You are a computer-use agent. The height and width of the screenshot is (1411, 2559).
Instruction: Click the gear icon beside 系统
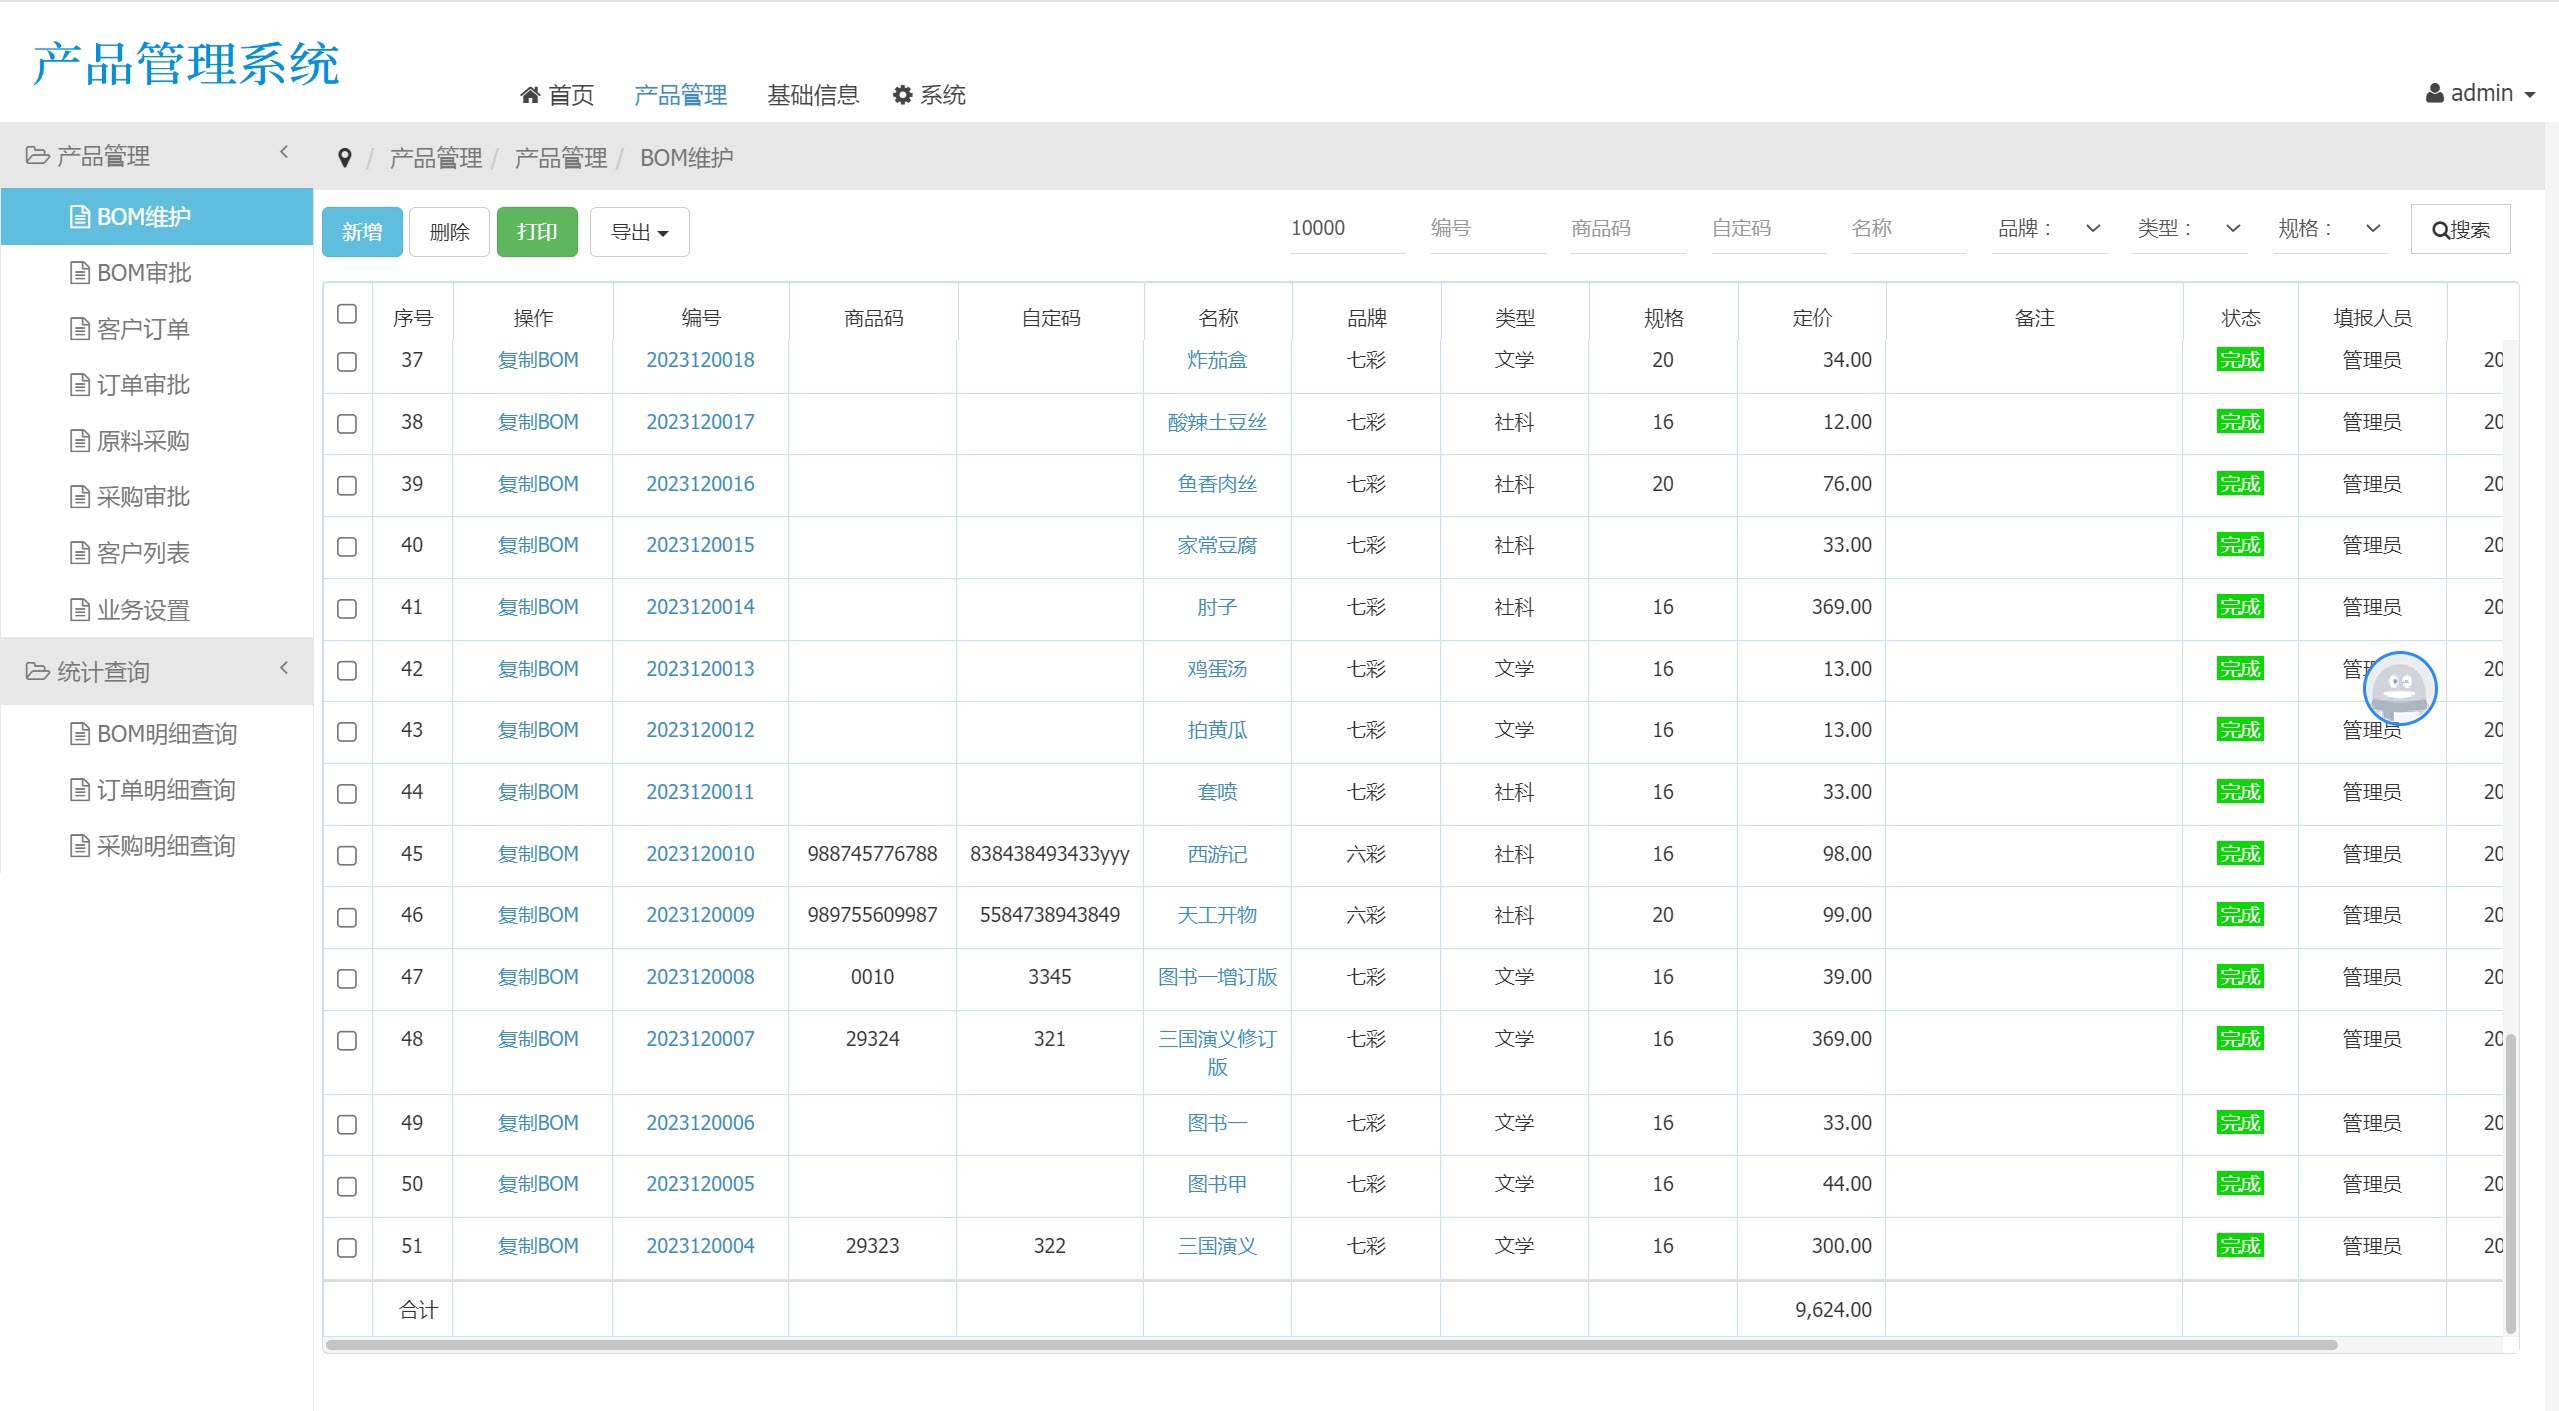tap(902, 95)
